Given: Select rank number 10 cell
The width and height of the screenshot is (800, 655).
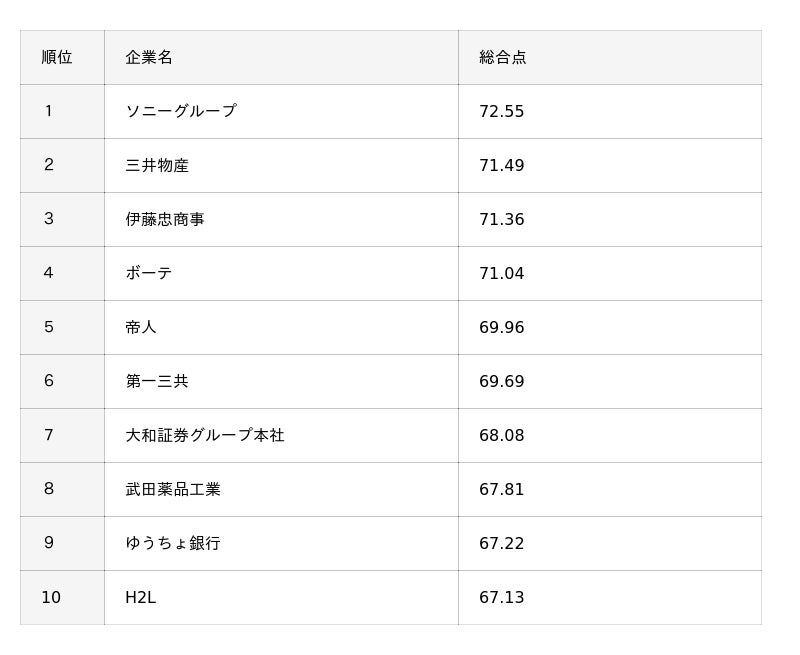Looking at the screenshot, I should pos(51,597).
